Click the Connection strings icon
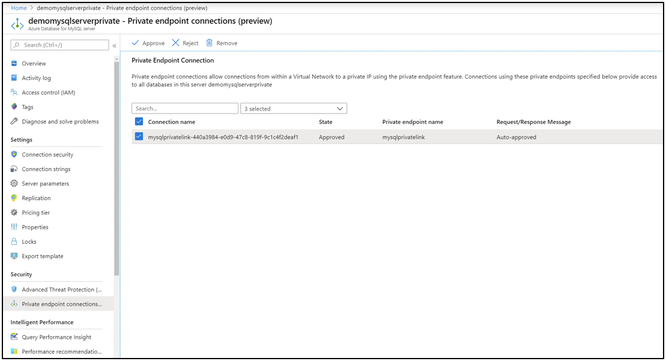 point(14,169)
